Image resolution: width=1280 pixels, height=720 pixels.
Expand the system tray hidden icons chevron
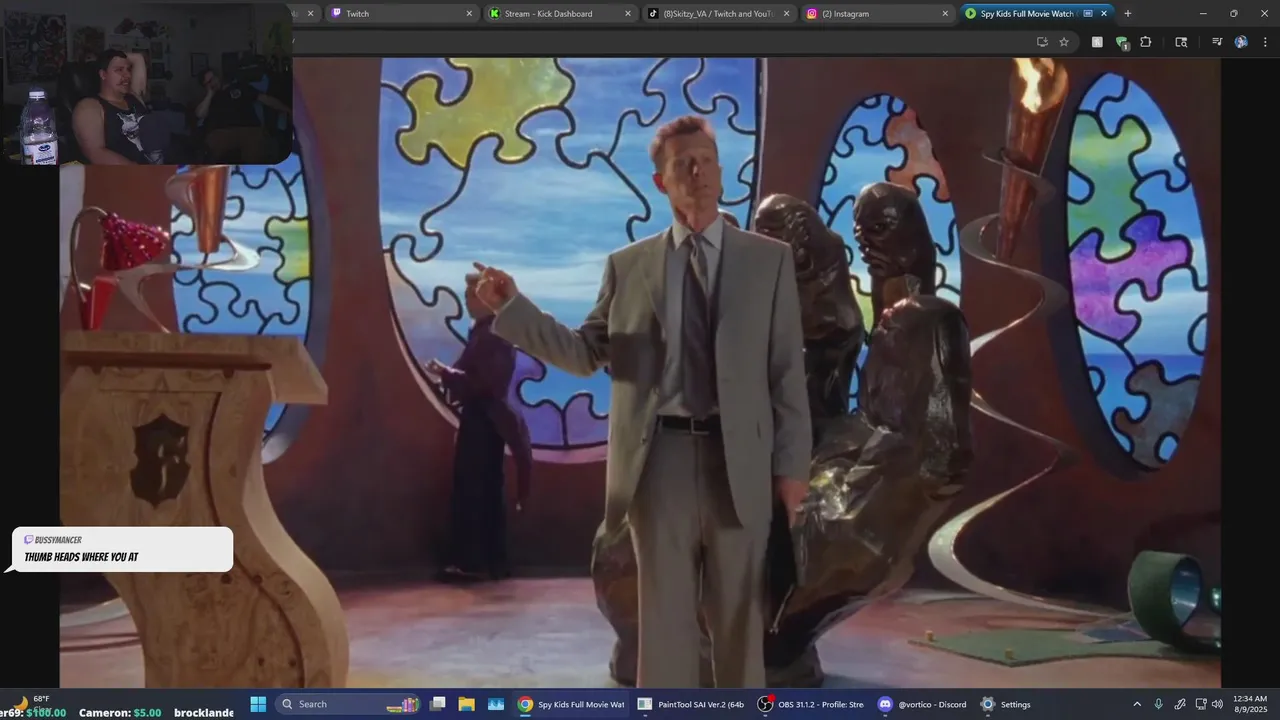point(1137,704)
